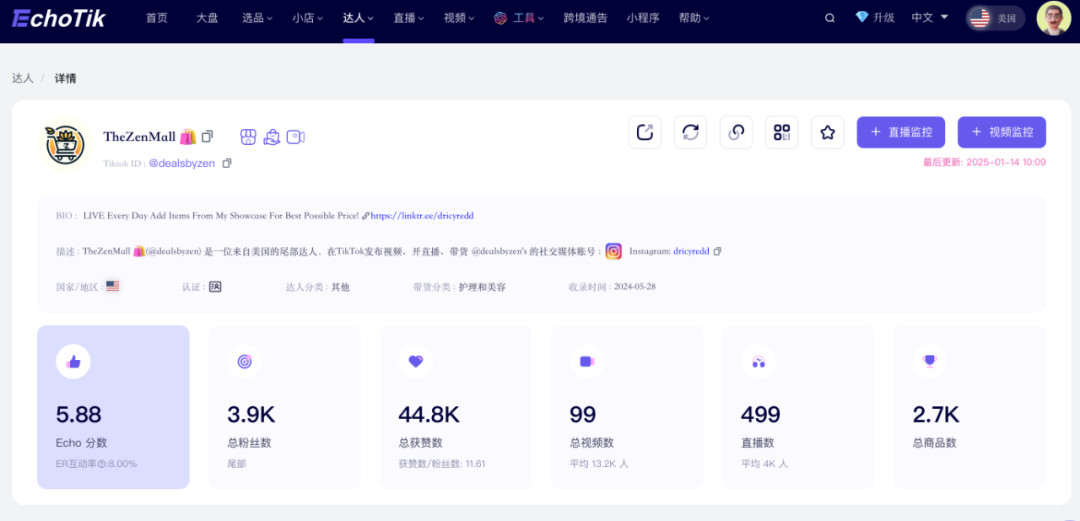The height and width of the screenshot is (521, 1080).
Task: Go to 首页 in navigation
Action: point(156,18)
